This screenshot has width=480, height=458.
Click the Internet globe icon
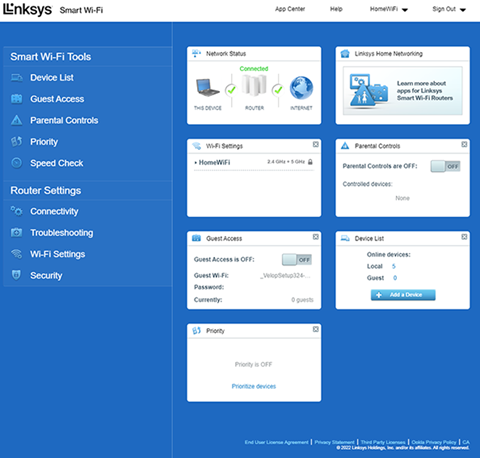pyautogui.click(x=301, y=88)
